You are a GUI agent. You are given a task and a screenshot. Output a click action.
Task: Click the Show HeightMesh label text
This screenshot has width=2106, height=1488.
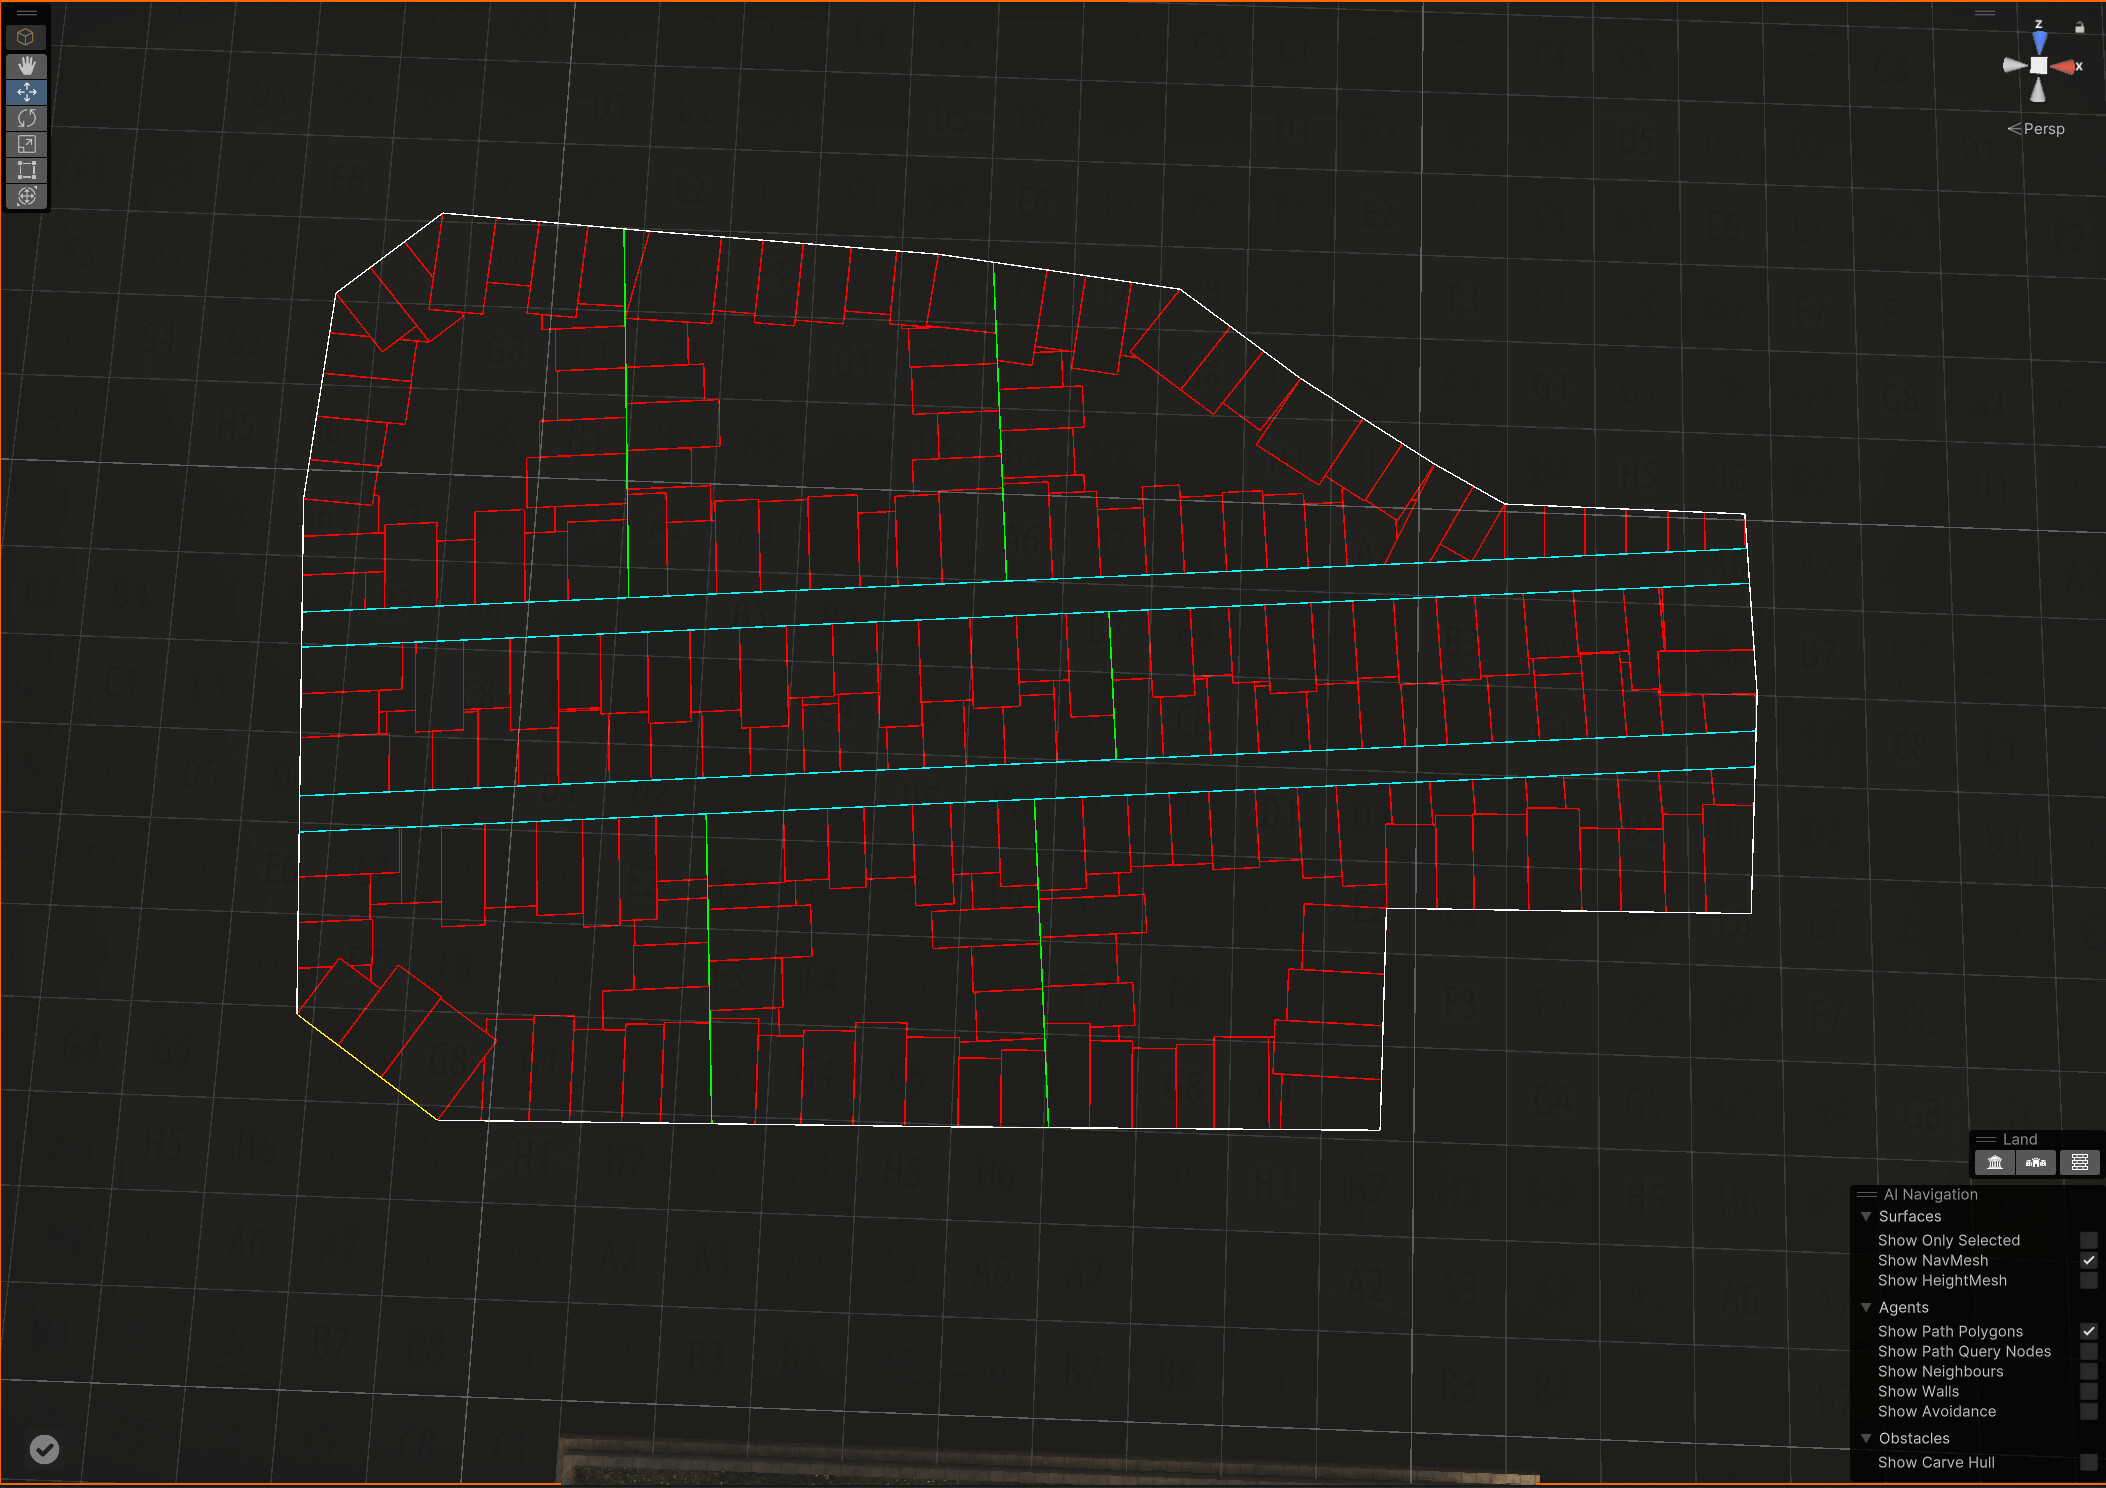coord(1942,1280)
